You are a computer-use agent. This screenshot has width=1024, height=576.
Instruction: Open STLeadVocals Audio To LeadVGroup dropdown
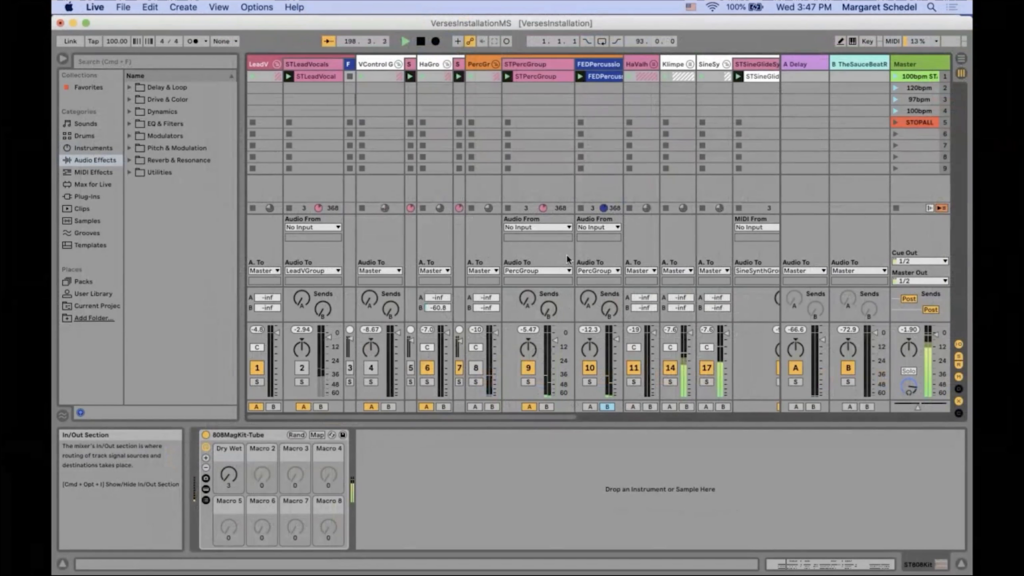(x=313, y=270)
